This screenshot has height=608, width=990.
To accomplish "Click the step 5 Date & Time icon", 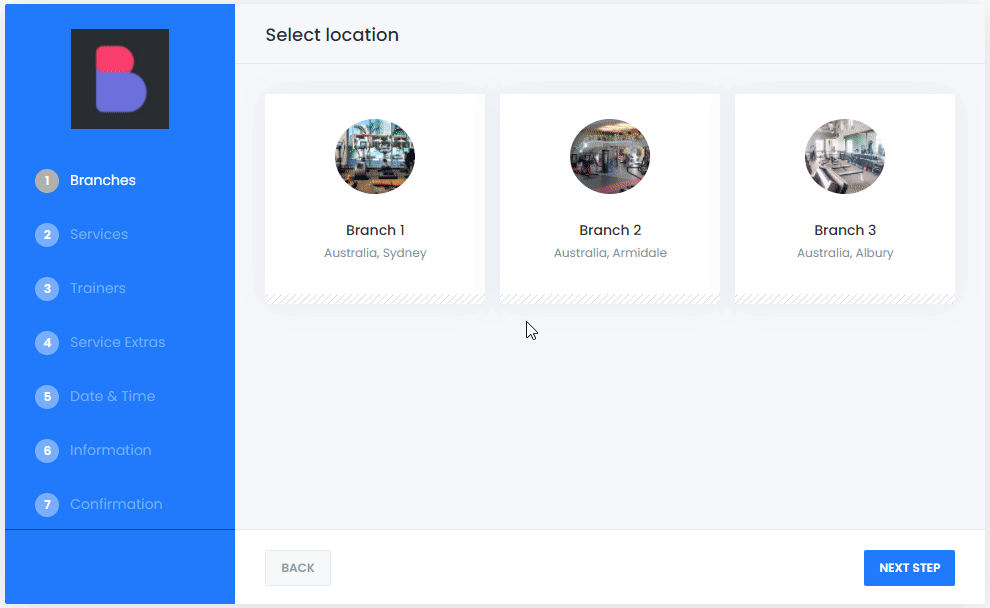I will 46,396.
